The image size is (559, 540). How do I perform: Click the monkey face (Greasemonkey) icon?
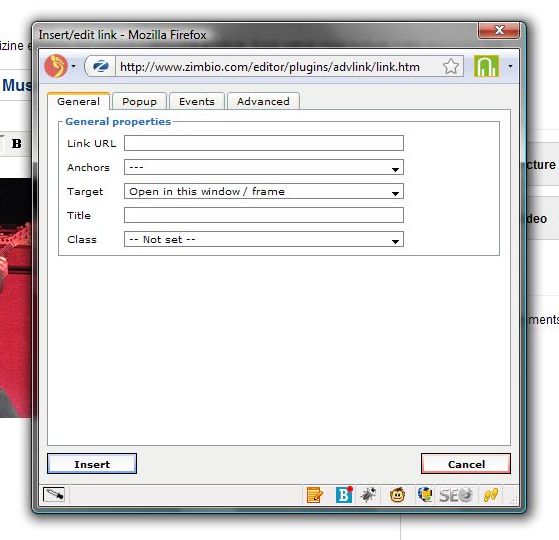click(397, 495)
